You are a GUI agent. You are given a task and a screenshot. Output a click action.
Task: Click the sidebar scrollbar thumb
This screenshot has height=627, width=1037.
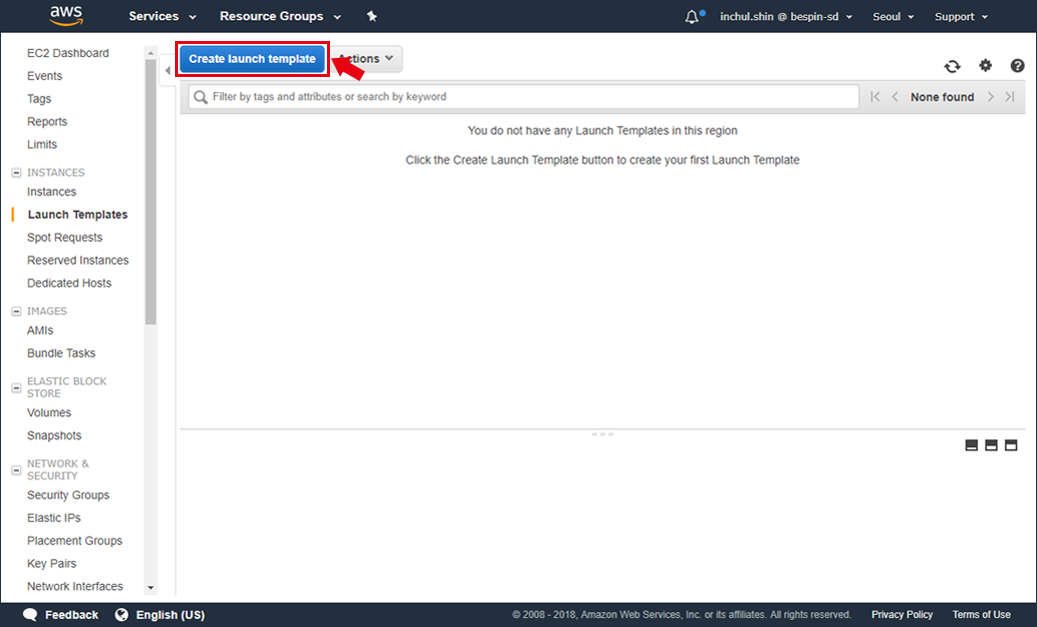[x=151, y=192]
